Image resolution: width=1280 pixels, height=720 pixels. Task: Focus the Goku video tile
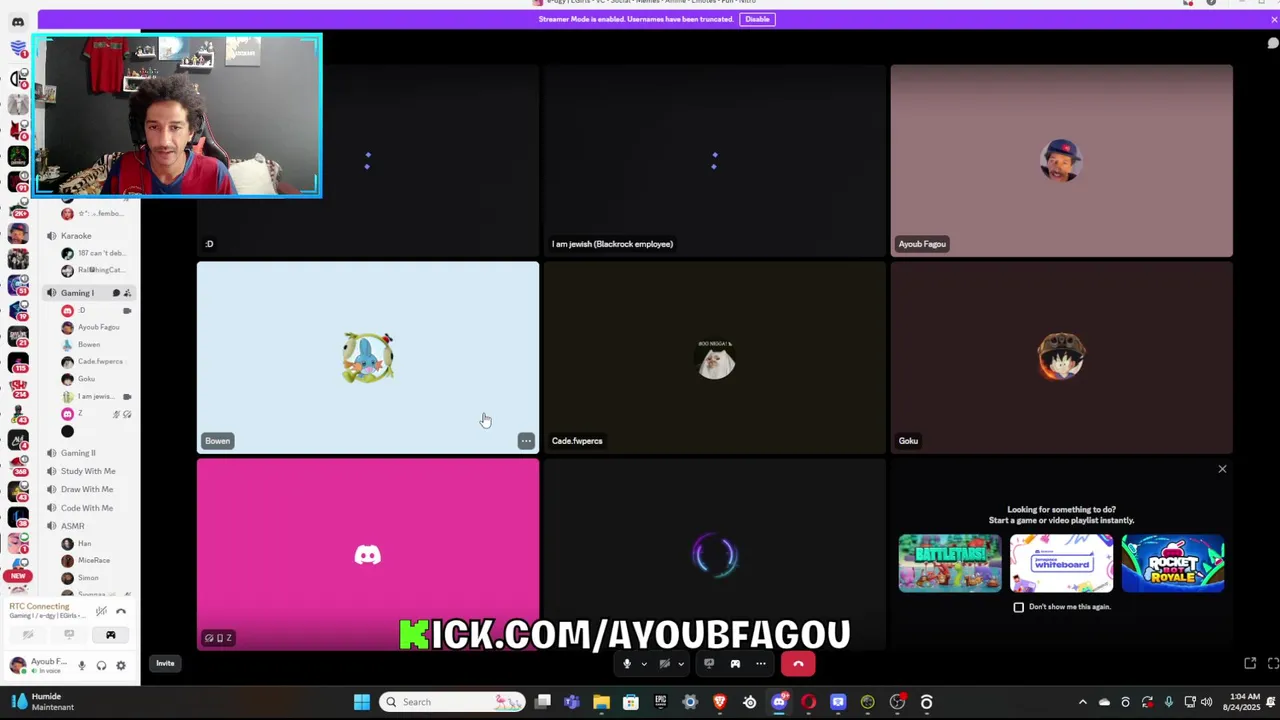click(1061, 358)
